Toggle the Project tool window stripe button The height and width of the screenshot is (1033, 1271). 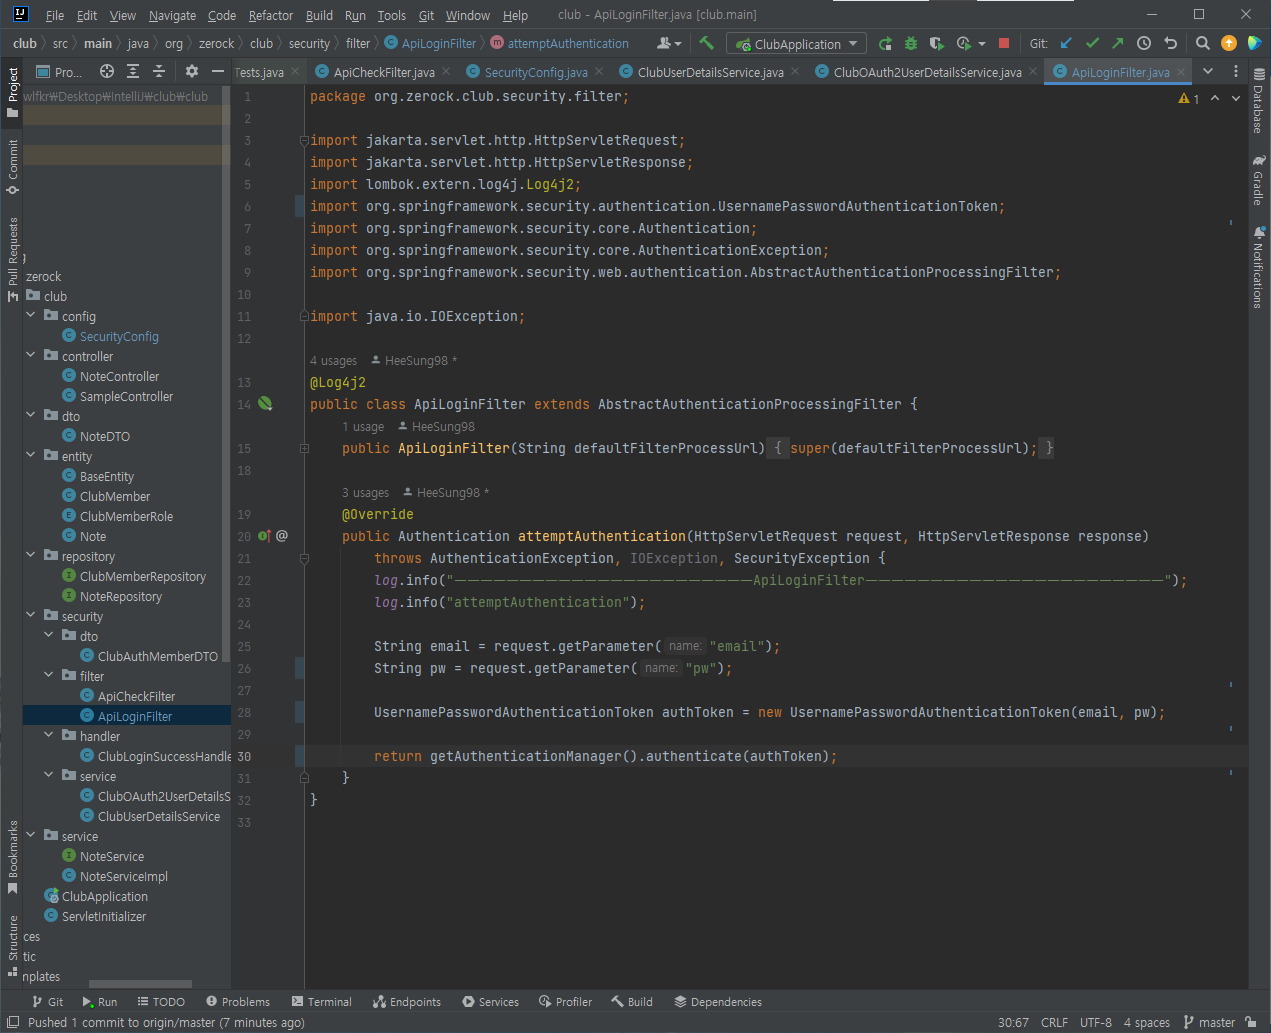[x=13, y=92]
